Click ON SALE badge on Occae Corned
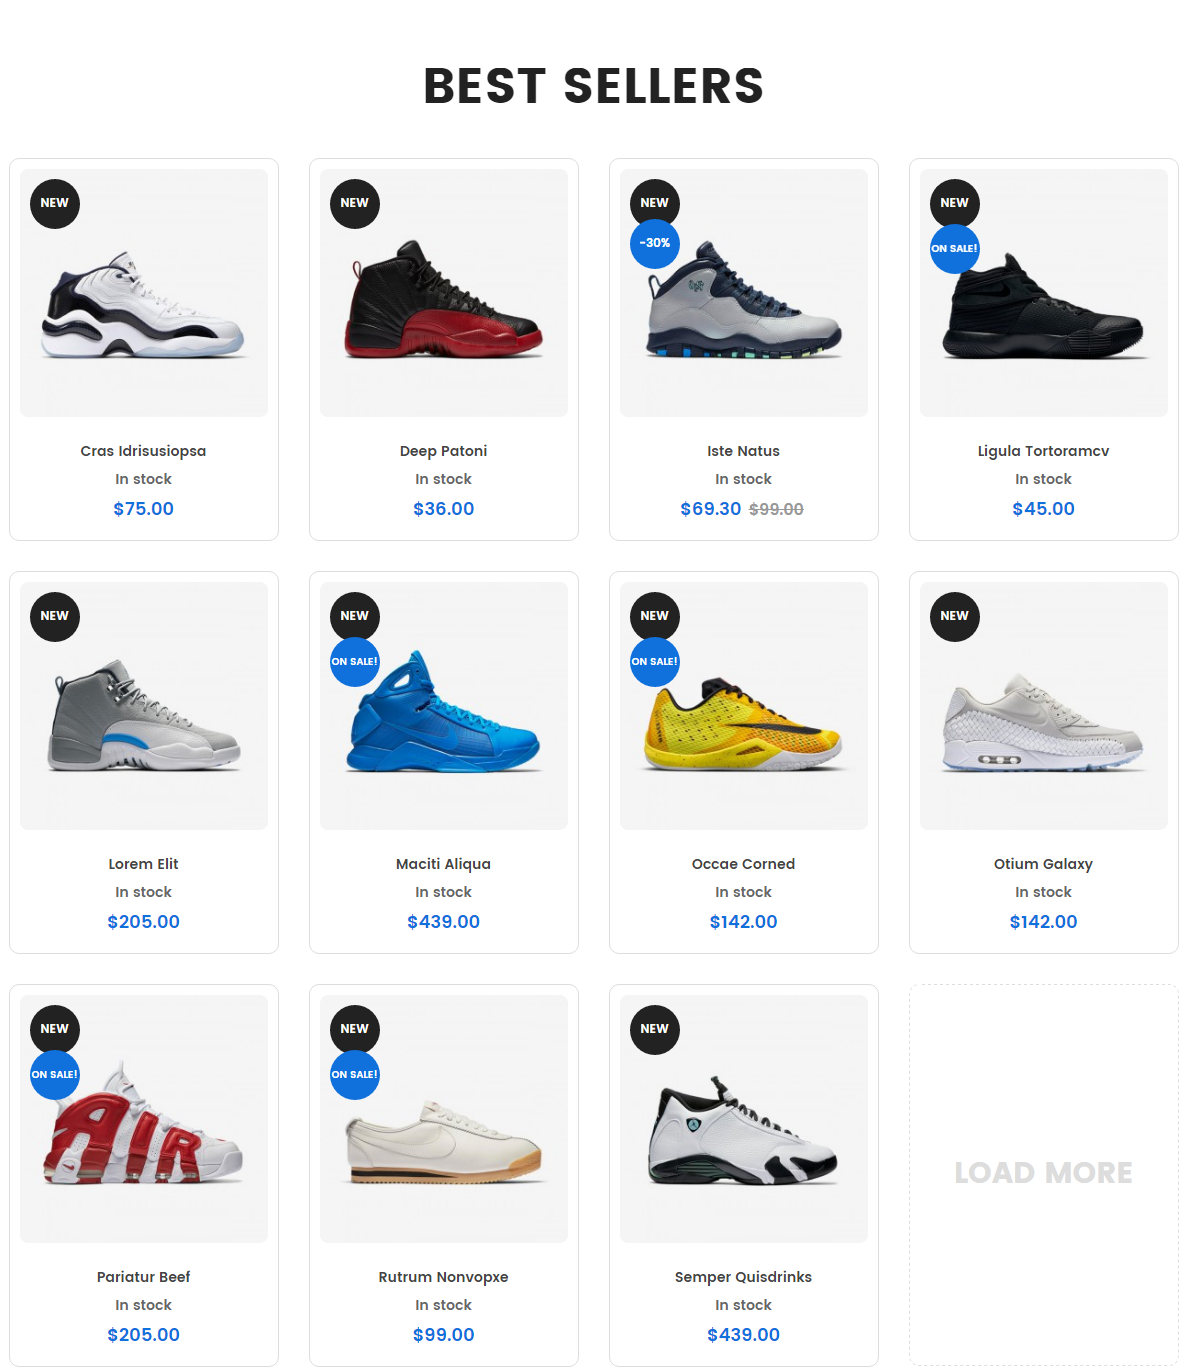 pyautogui.click(x=655, y=662)
